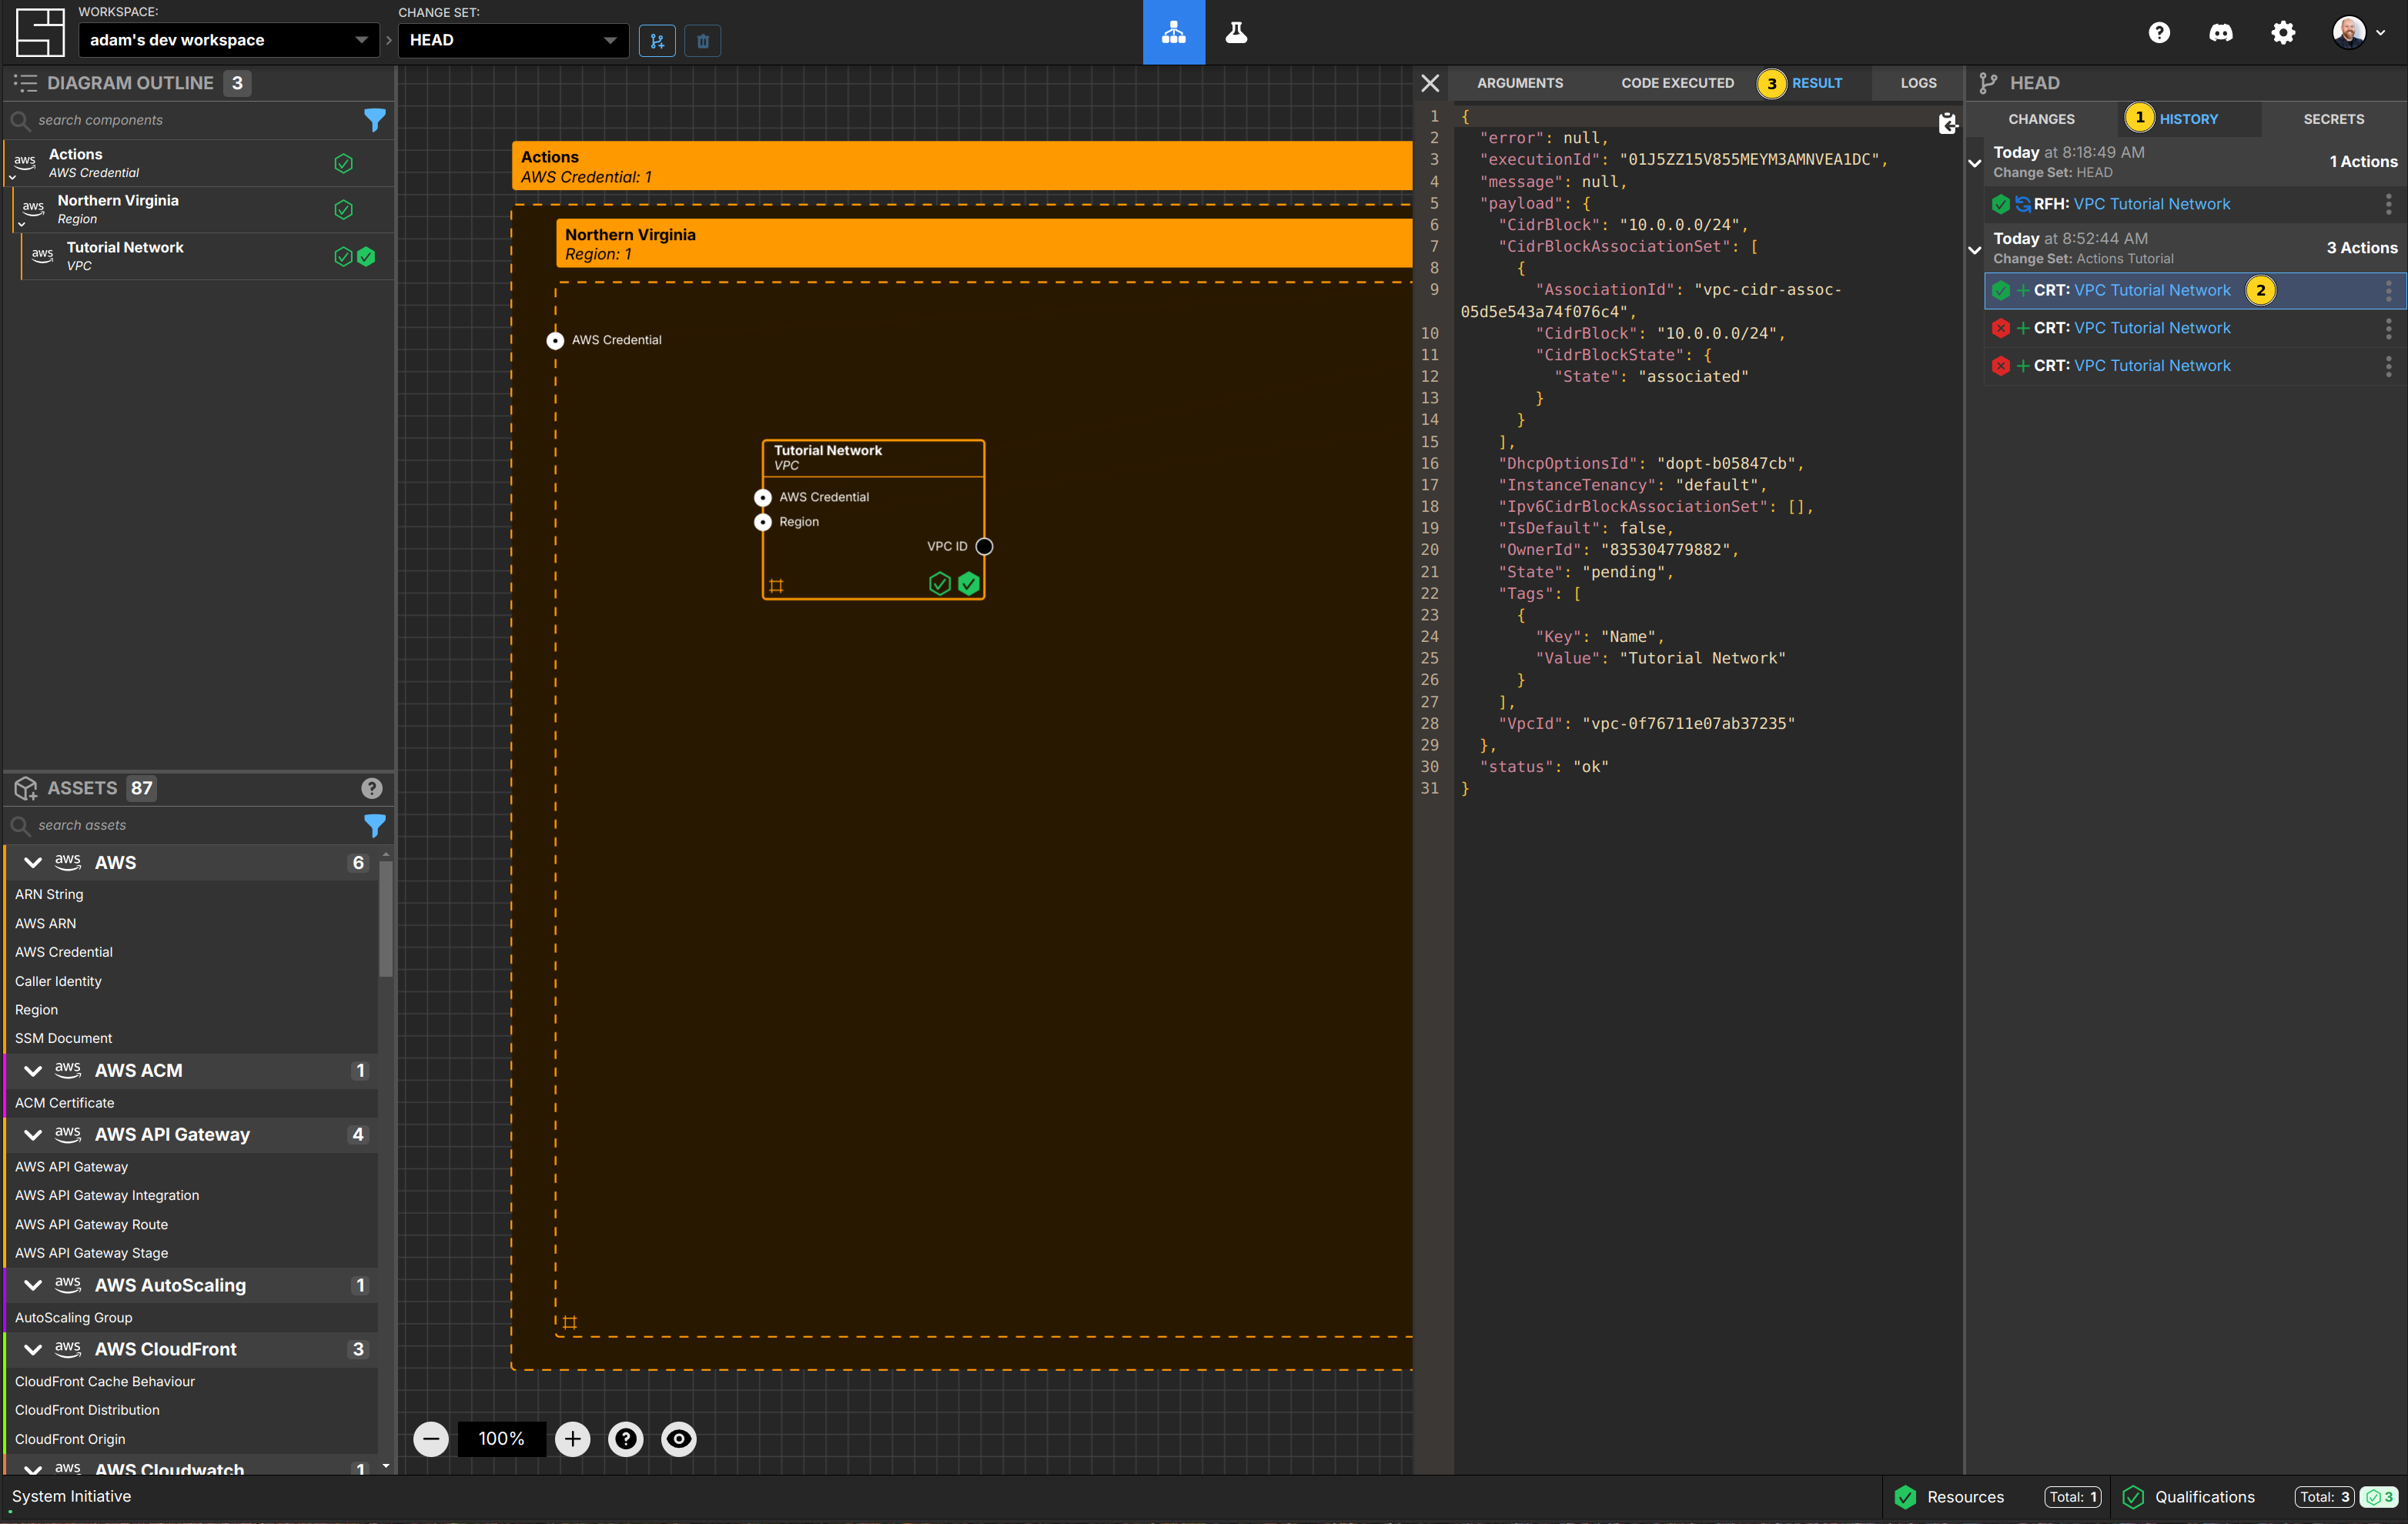Click Tutorial Network node resize handle
2408x1524 pixels.
click(x=776, y=586)
